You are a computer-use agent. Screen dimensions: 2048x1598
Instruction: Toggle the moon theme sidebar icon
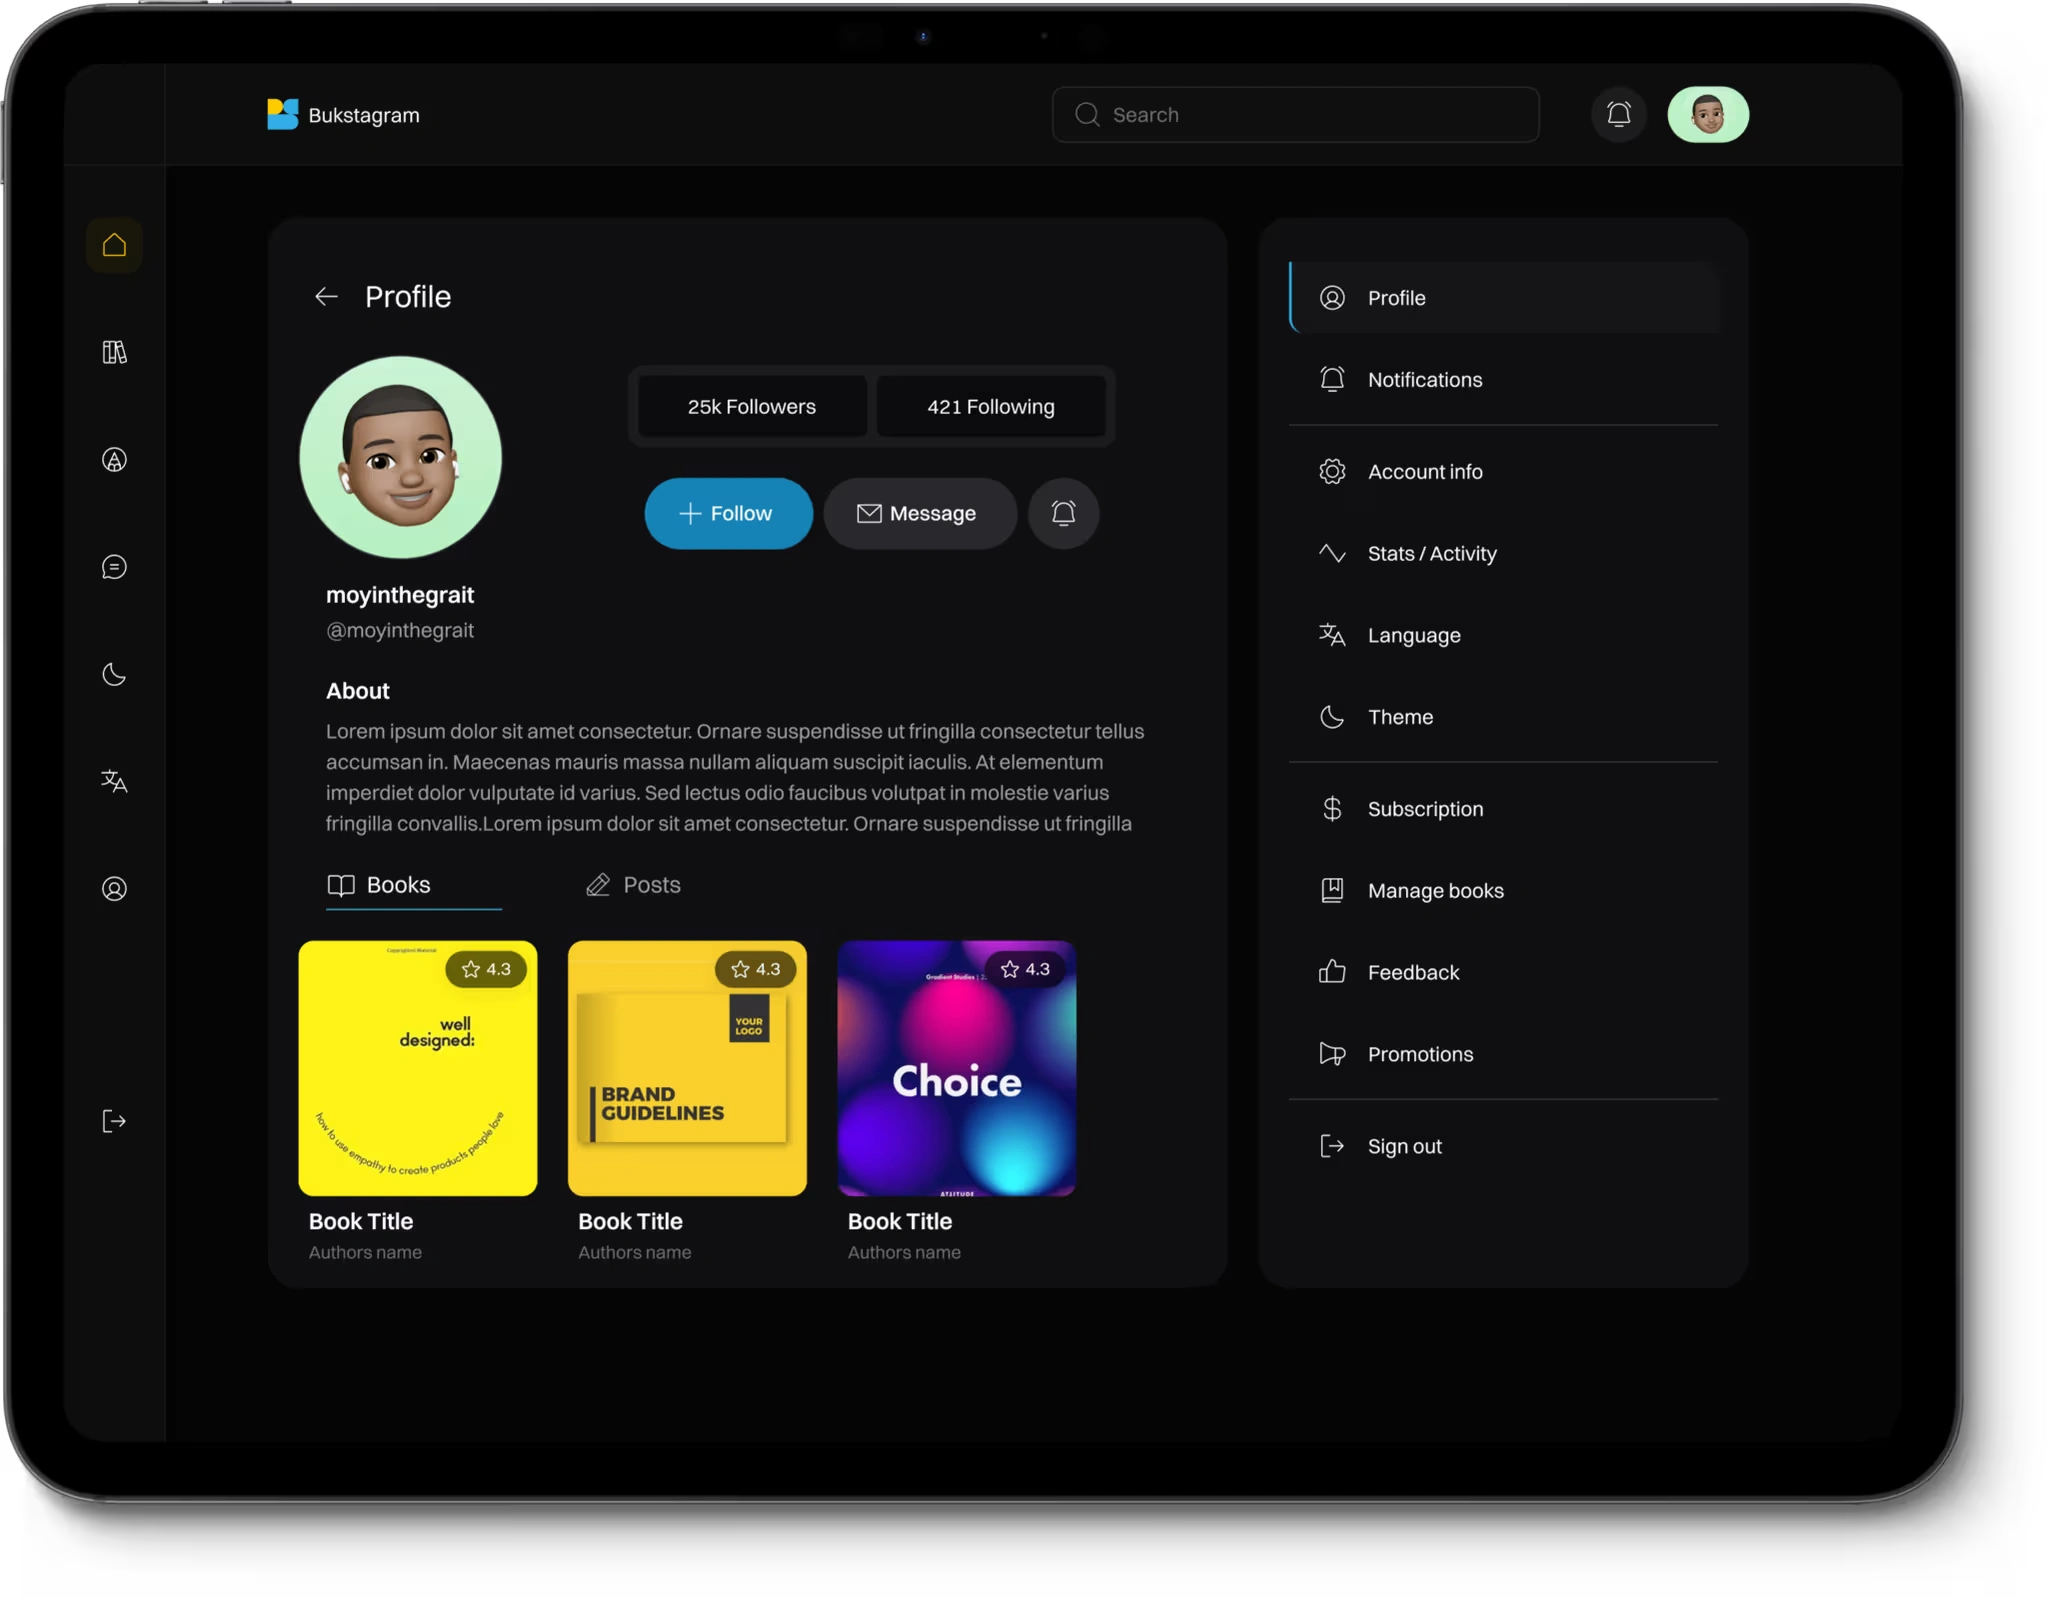(114, 674)
